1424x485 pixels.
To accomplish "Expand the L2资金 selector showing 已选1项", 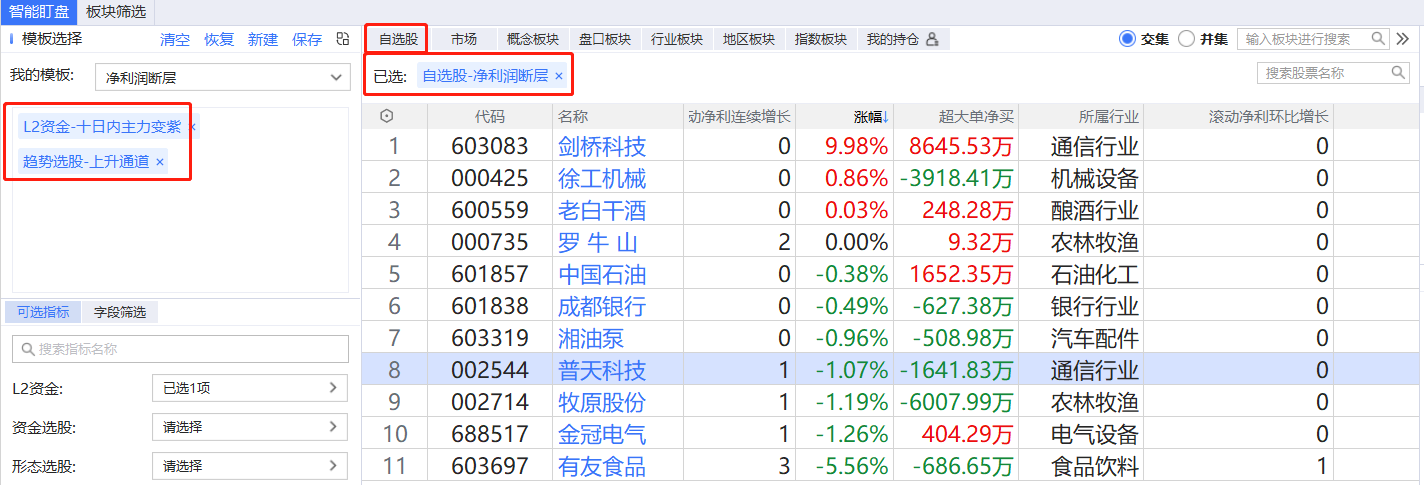I will point(250,388).
